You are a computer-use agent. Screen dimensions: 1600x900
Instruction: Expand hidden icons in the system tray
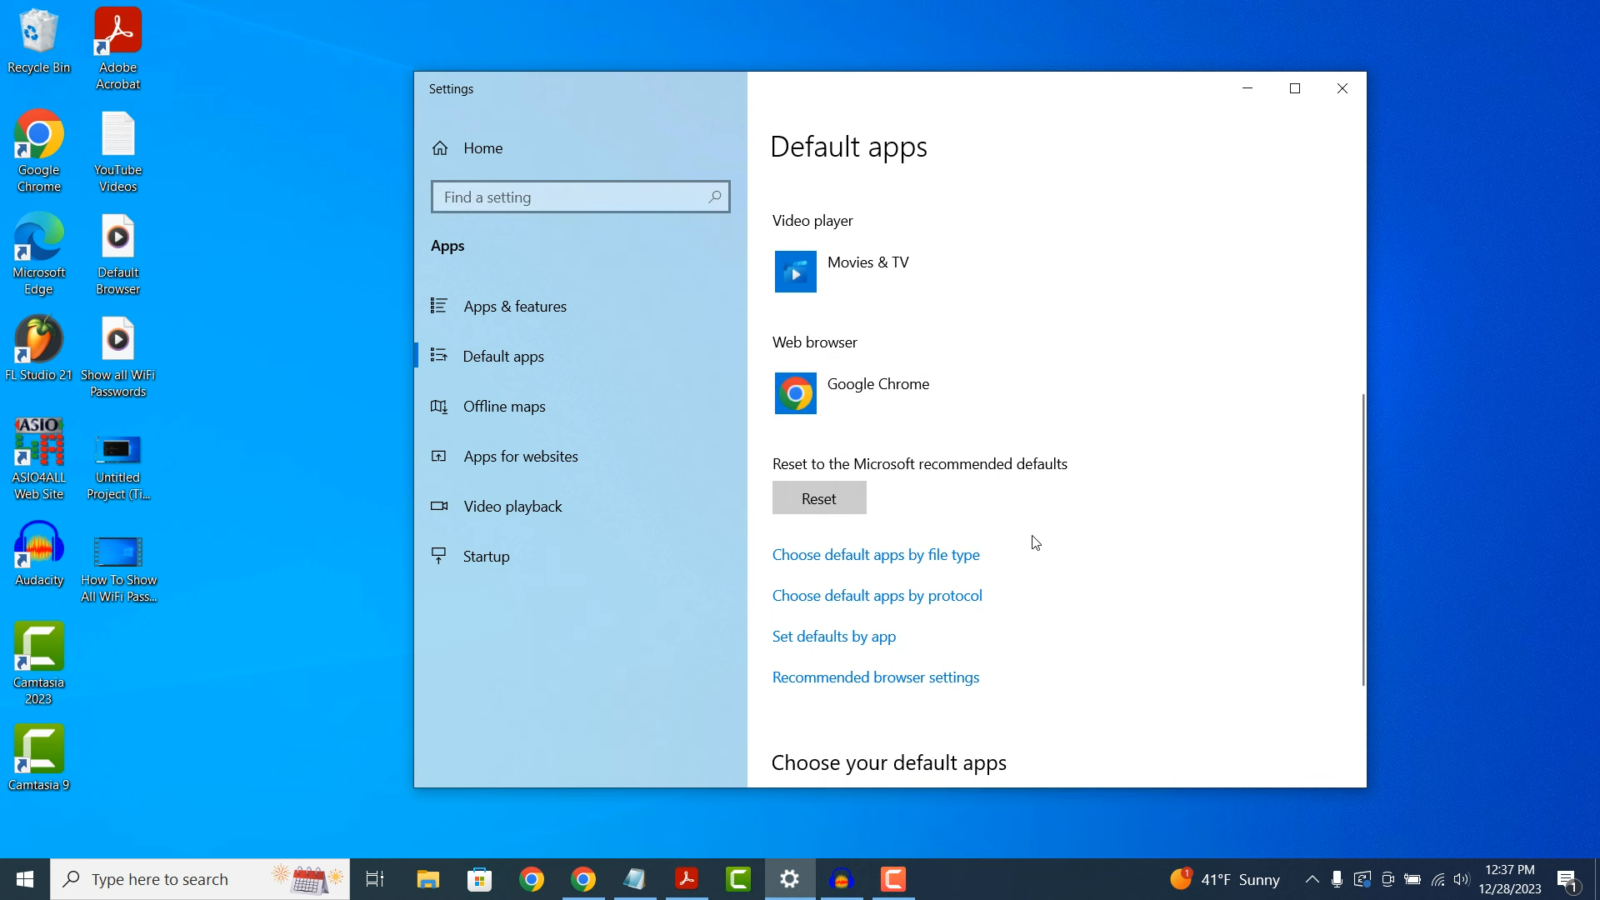click(1312, 879)
